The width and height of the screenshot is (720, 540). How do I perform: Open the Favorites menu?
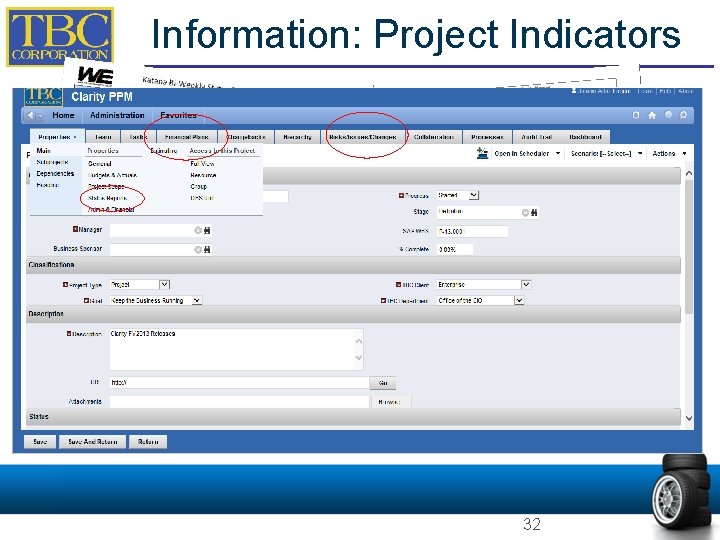178,115
